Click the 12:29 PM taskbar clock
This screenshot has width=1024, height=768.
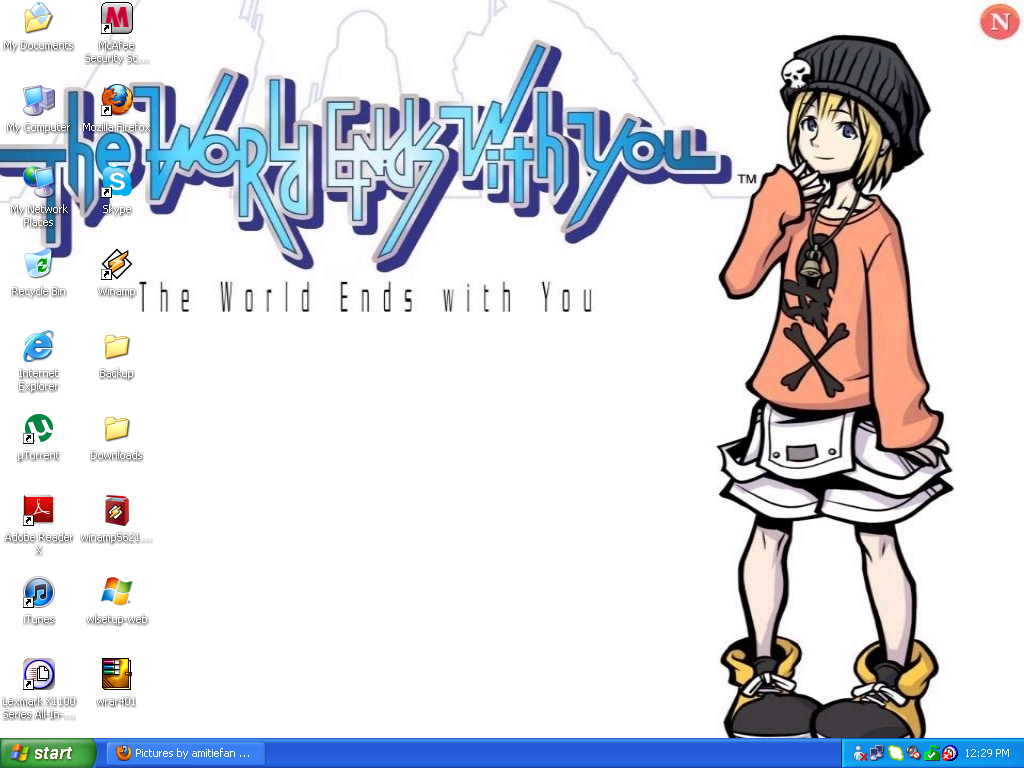(987, 754)
